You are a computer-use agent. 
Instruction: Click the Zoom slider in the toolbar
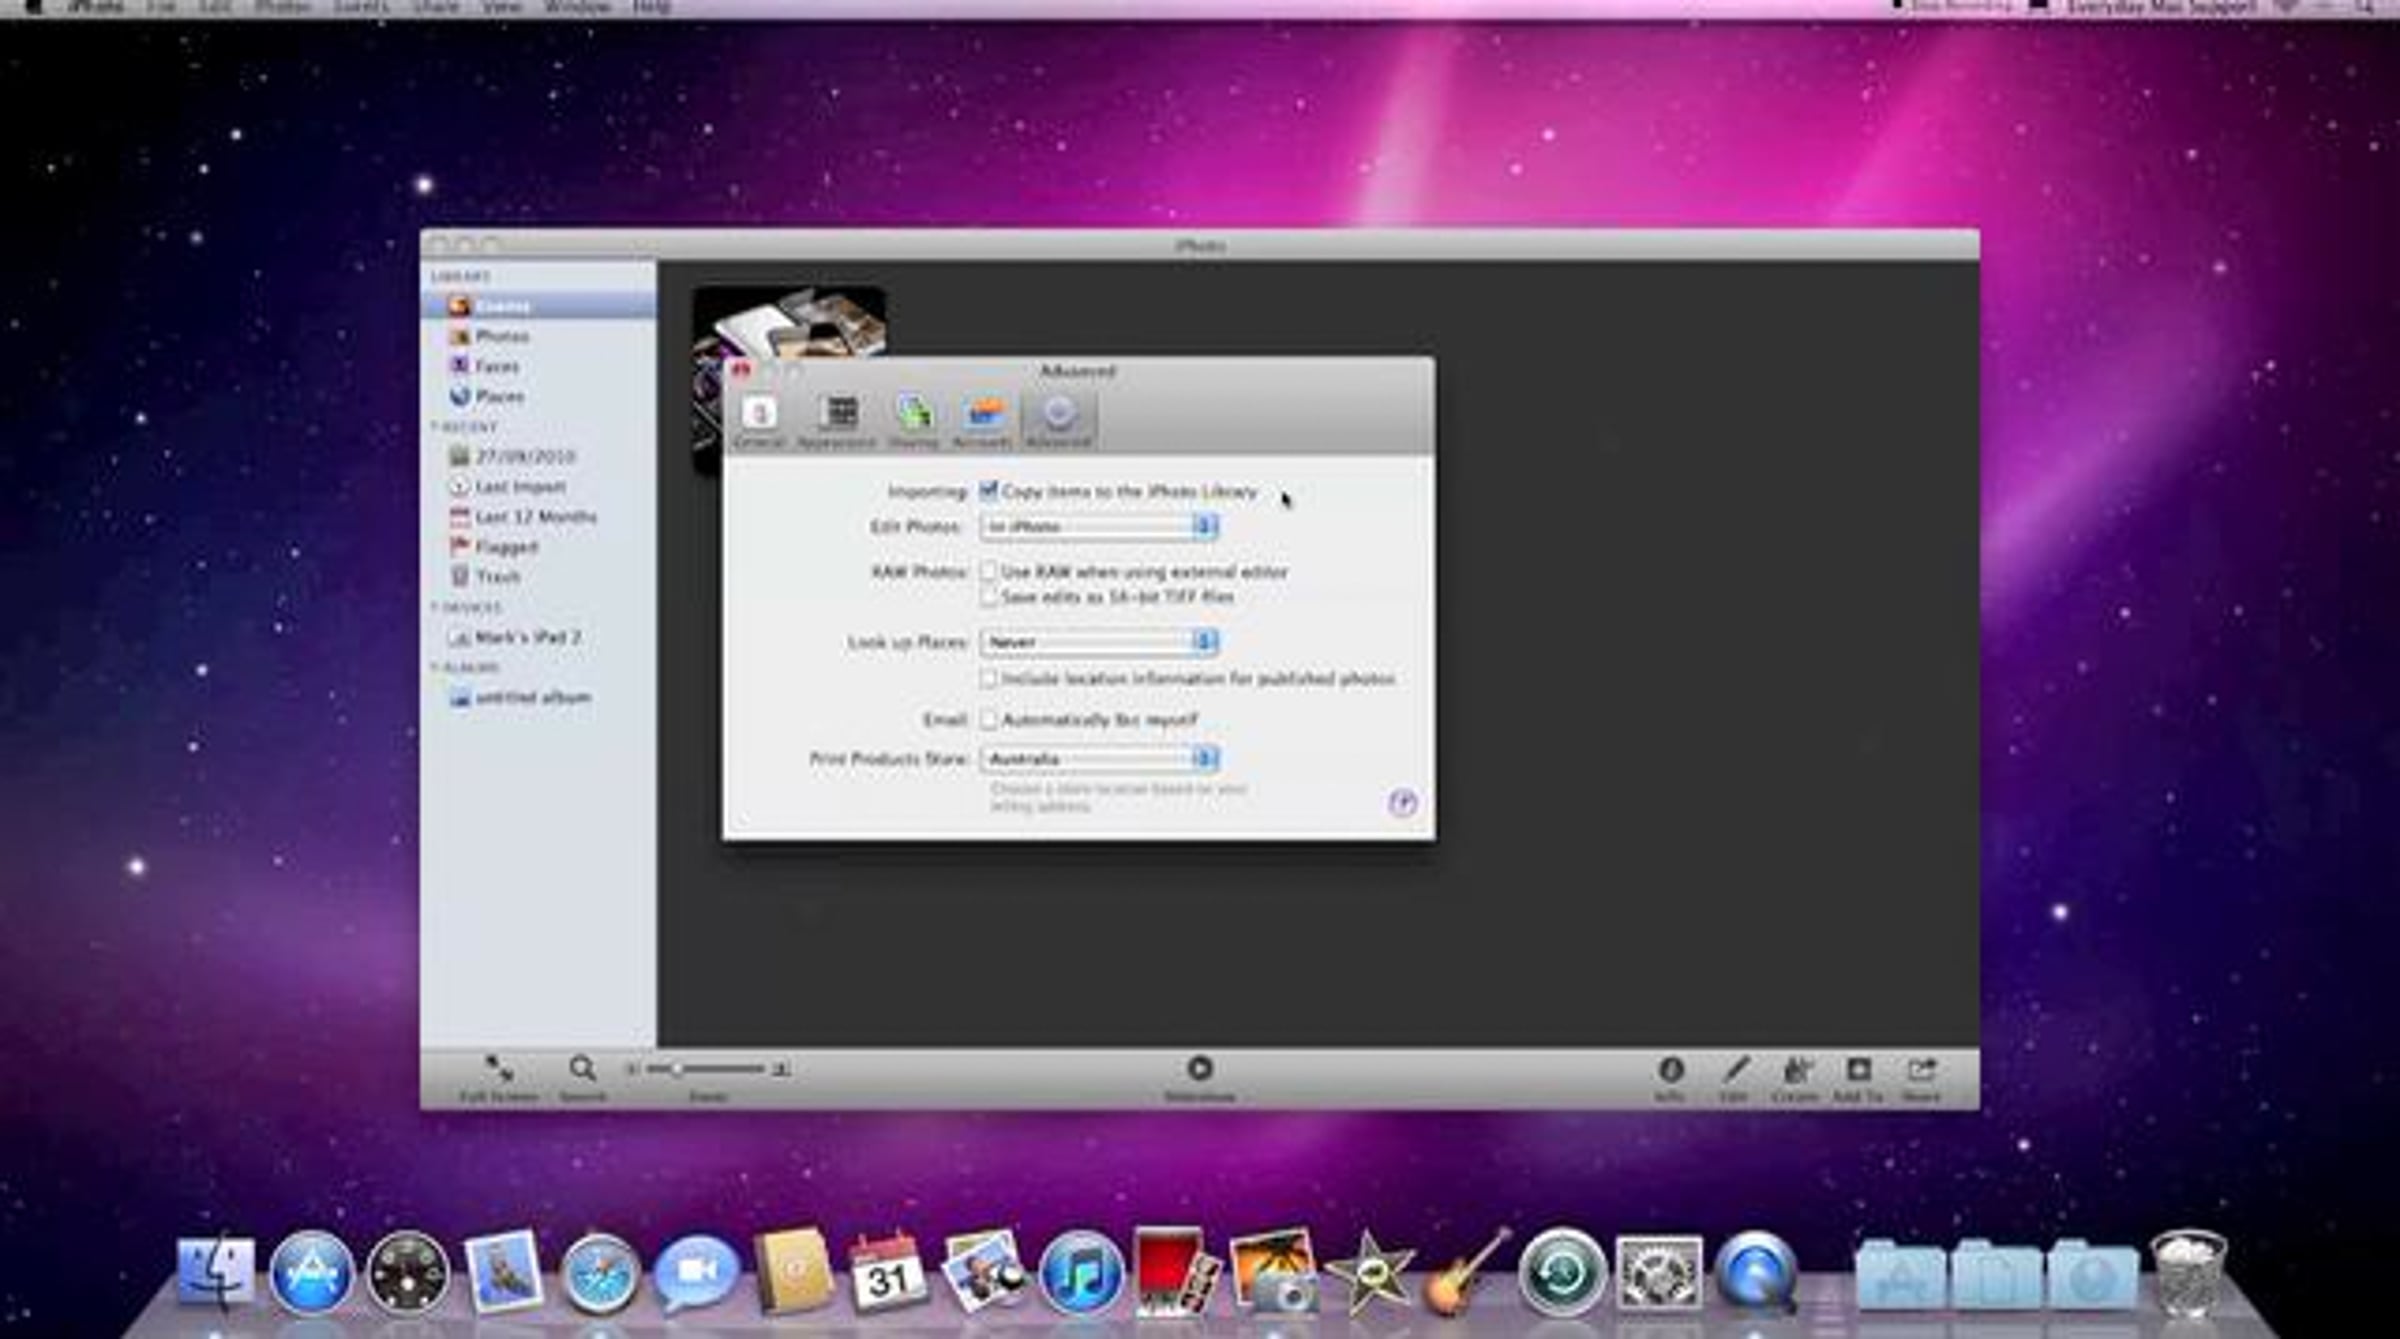tap(705, 1070)
